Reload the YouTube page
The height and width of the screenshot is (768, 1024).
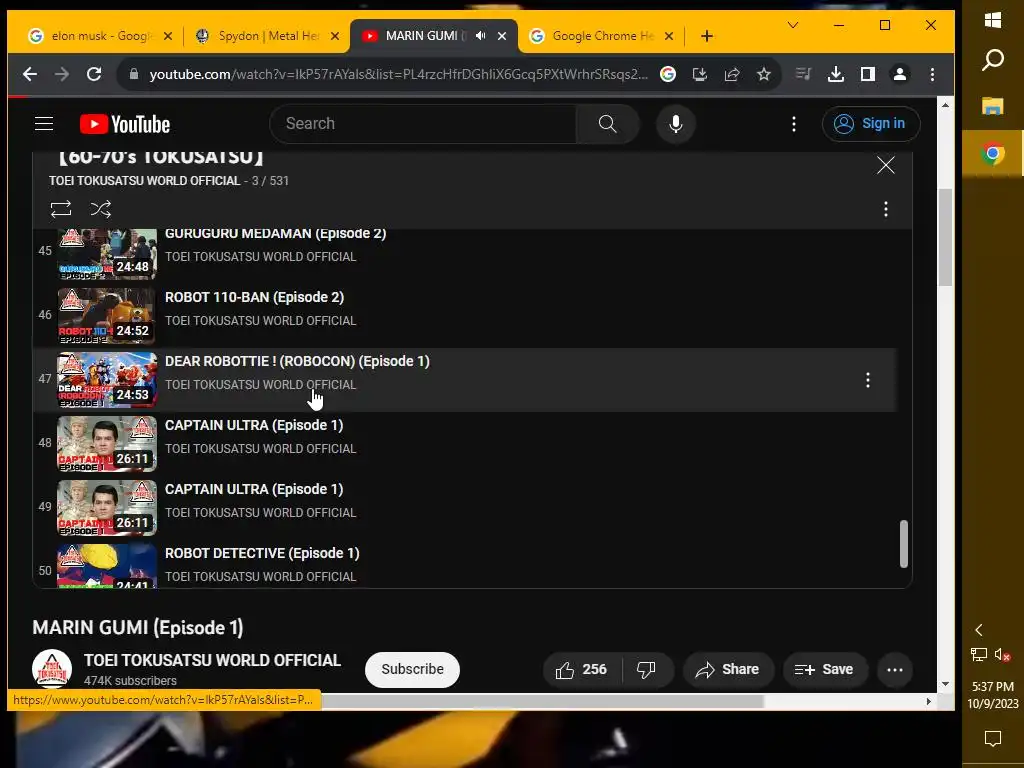point(94,74)
